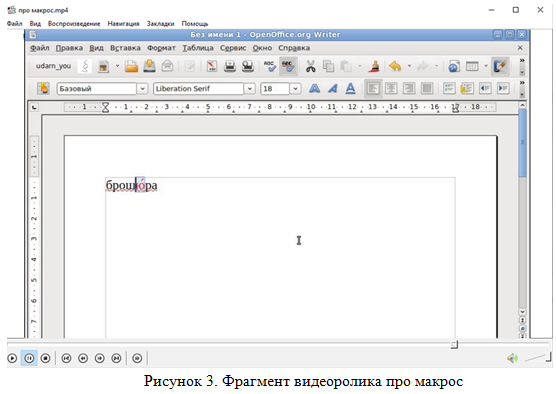Open the font size dropdown showing 18
The height and width of the screenshot is (394, 556).
click(x=295, y=89)
